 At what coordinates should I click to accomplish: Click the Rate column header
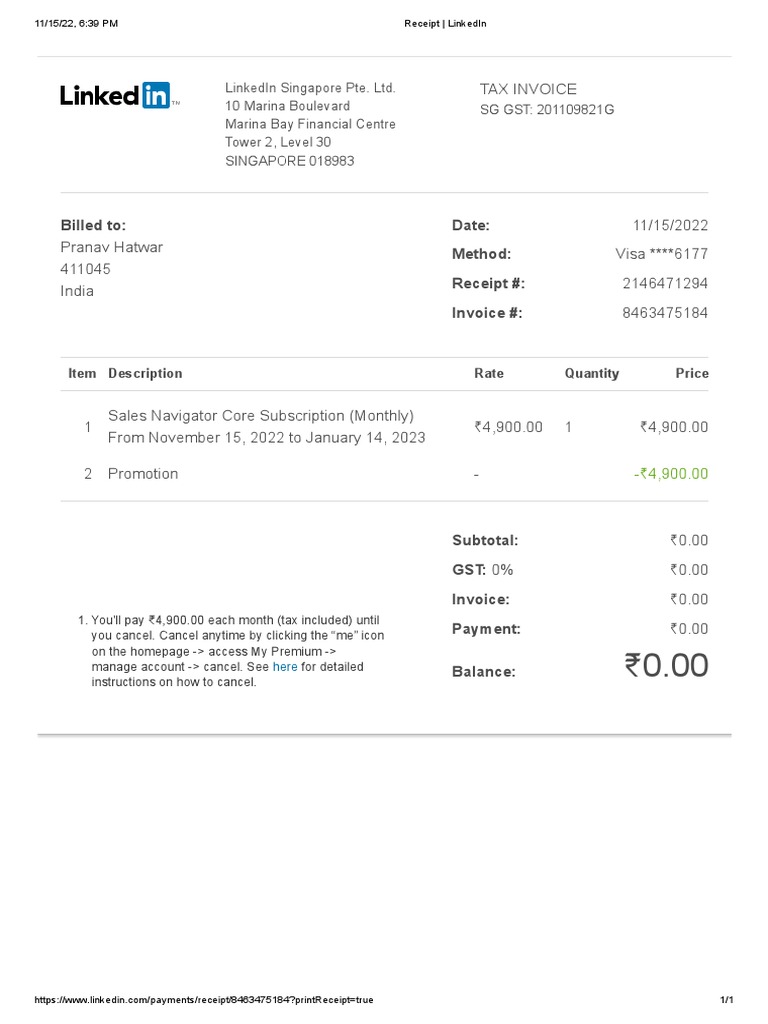pyautogui.click(x=489, y=373)
